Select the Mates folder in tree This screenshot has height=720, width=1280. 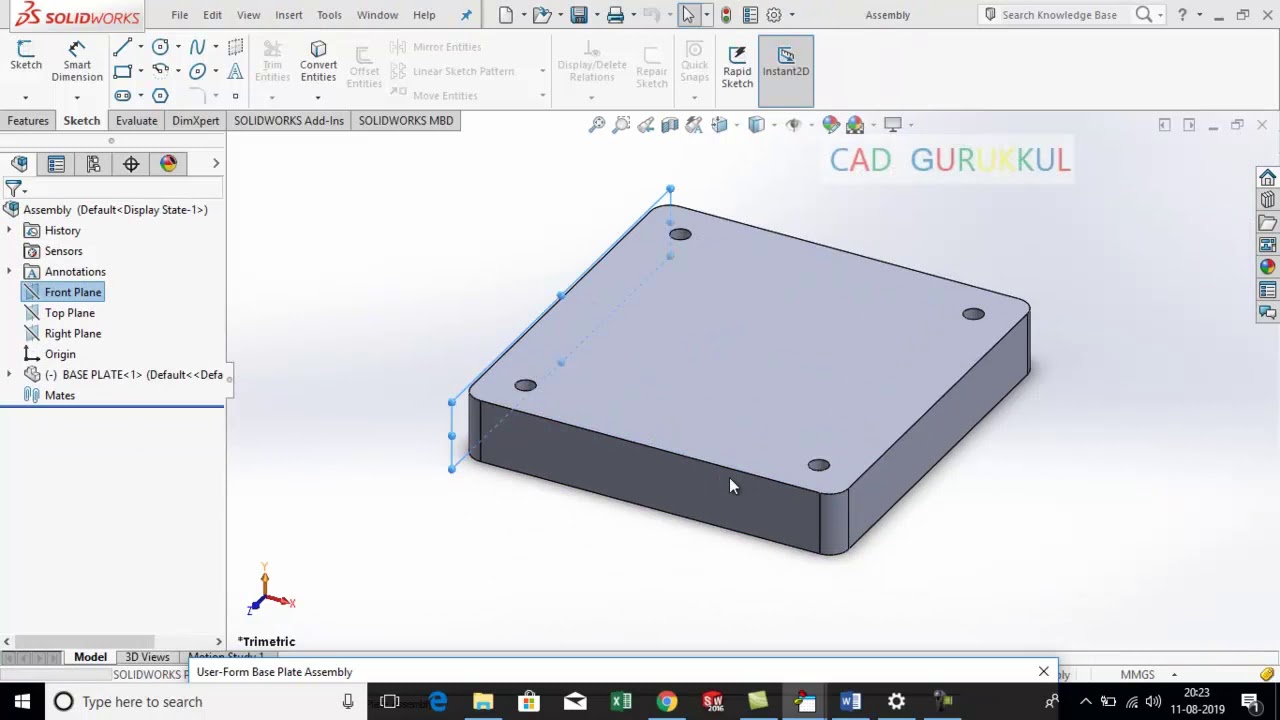pyautogui.click(x=59, y=396)
